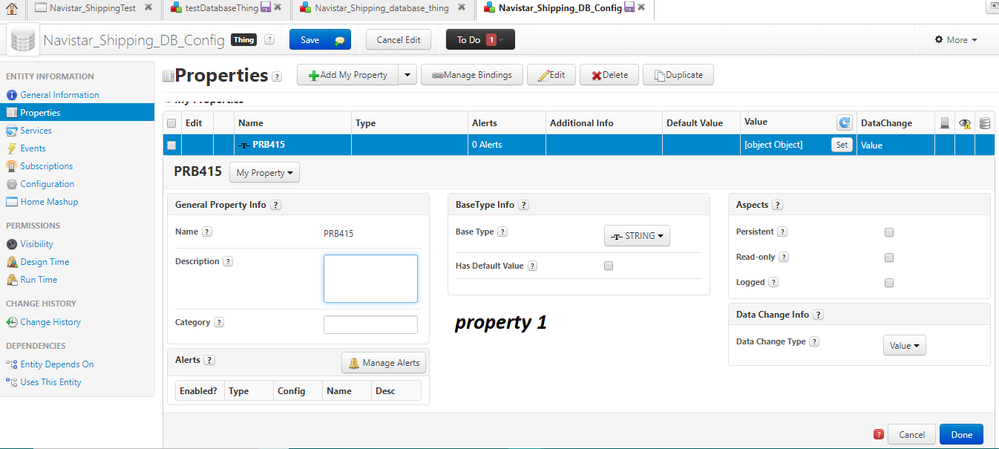Enable the Logged checkbox
The image size is (999, 449).
point(889,283)
